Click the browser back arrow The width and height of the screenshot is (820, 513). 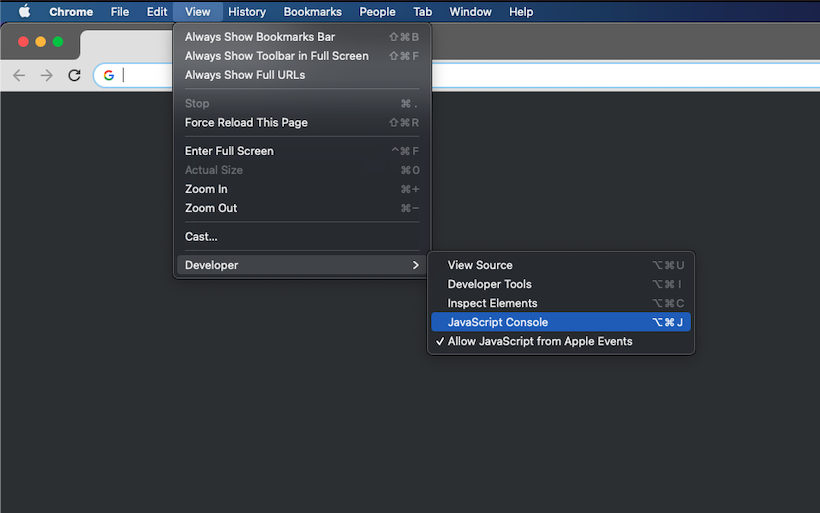click(19, 75)
